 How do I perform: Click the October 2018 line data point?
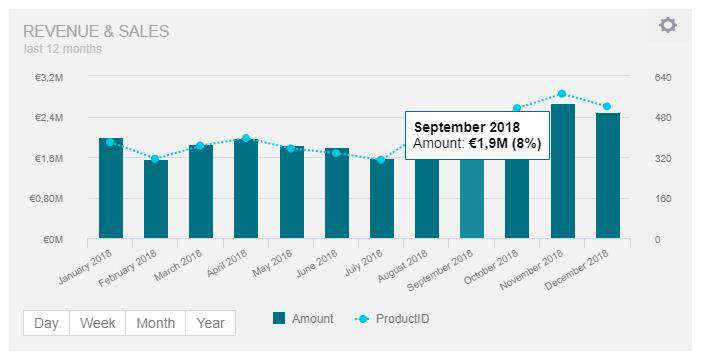pyautogui.click(x=517, y=108)
